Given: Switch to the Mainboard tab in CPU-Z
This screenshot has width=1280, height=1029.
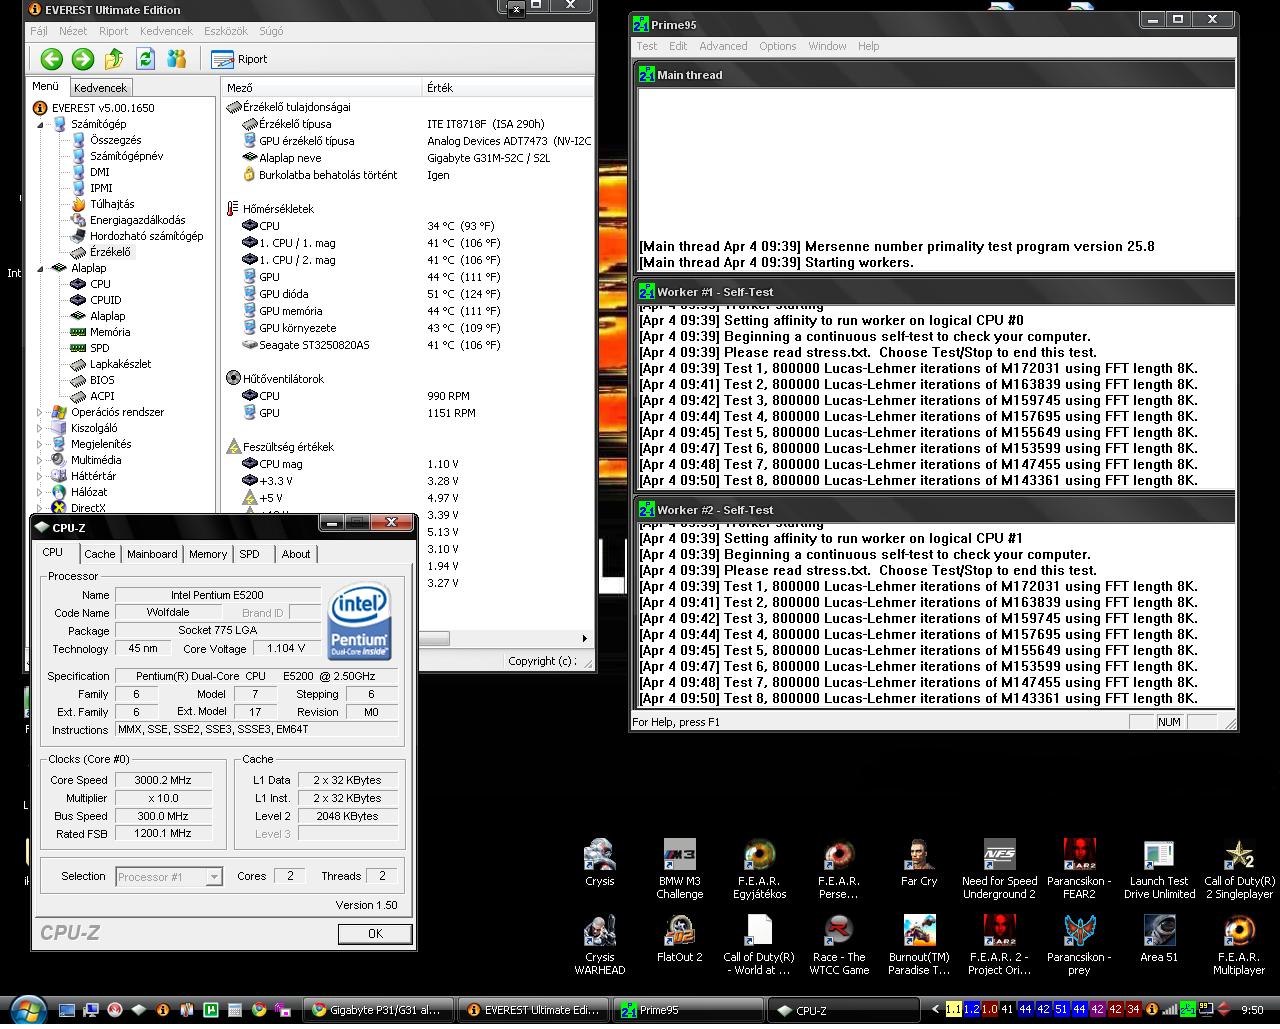Looking at the screenshot, I should pyautogui.click(x=152, y=554).
